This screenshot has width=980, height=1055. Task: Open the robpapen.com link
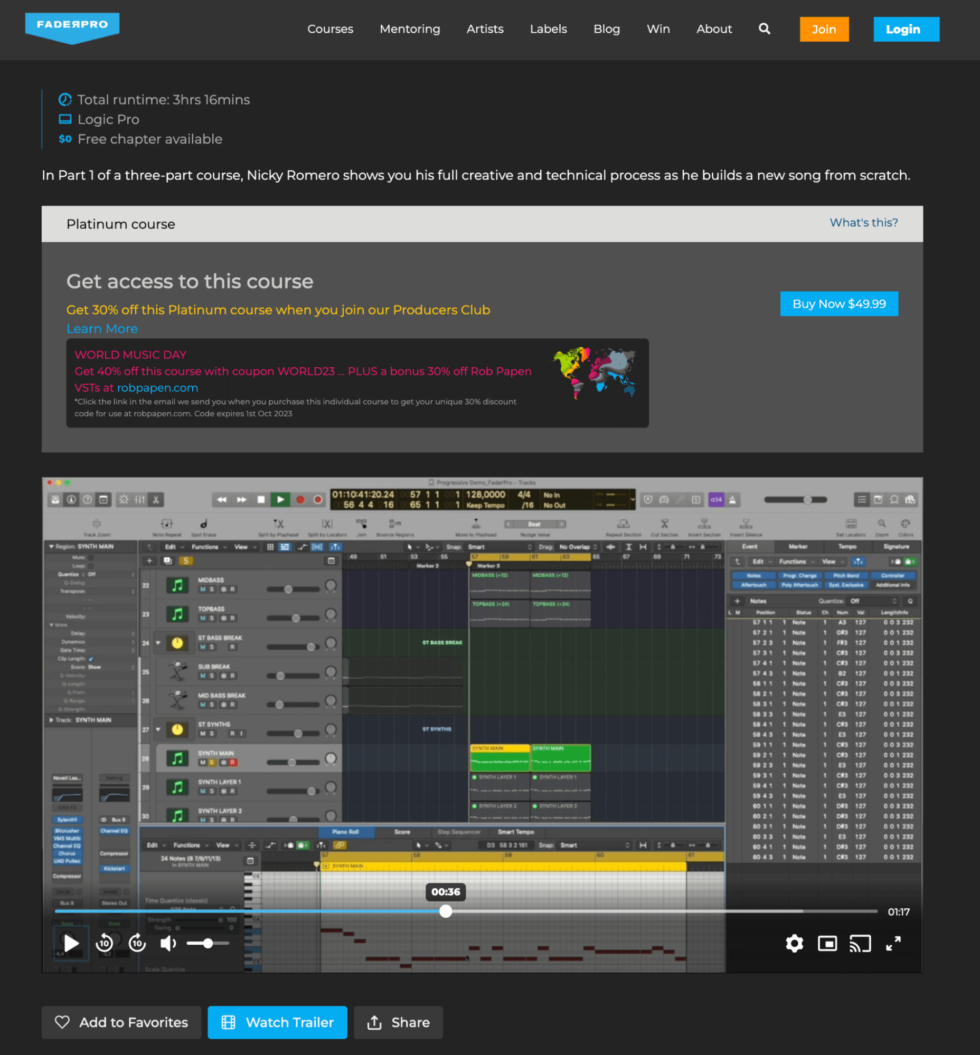point(157,388)
